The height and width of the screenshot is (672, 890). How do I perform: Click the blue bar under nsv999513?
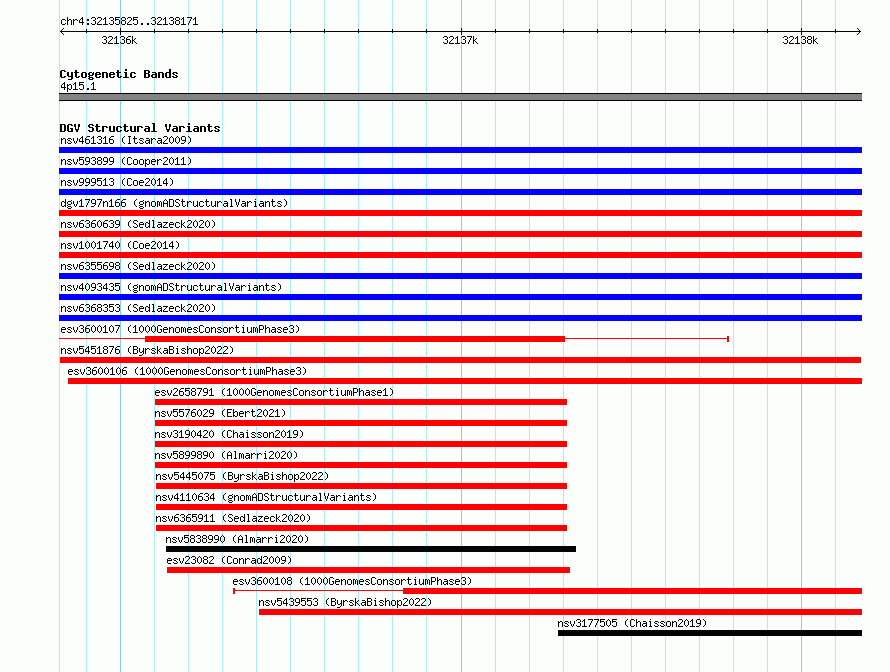pos(460,192)
